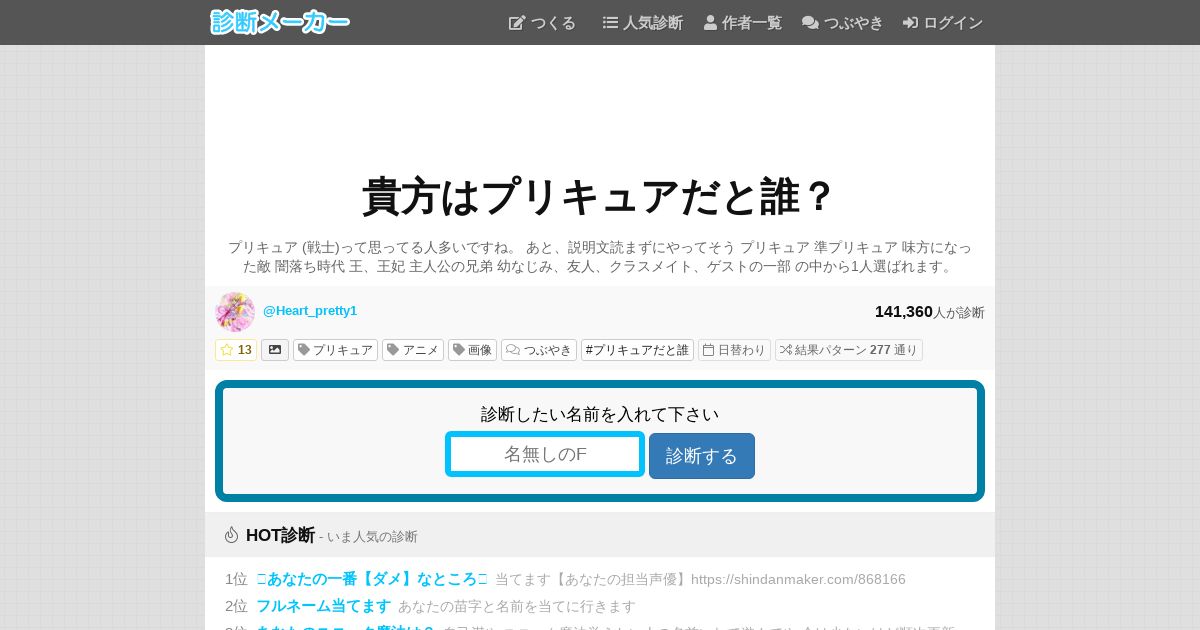This screenshot has width=1200, height=630.
Task: Click the 141,360人が診断 count text
Action: 930,312
